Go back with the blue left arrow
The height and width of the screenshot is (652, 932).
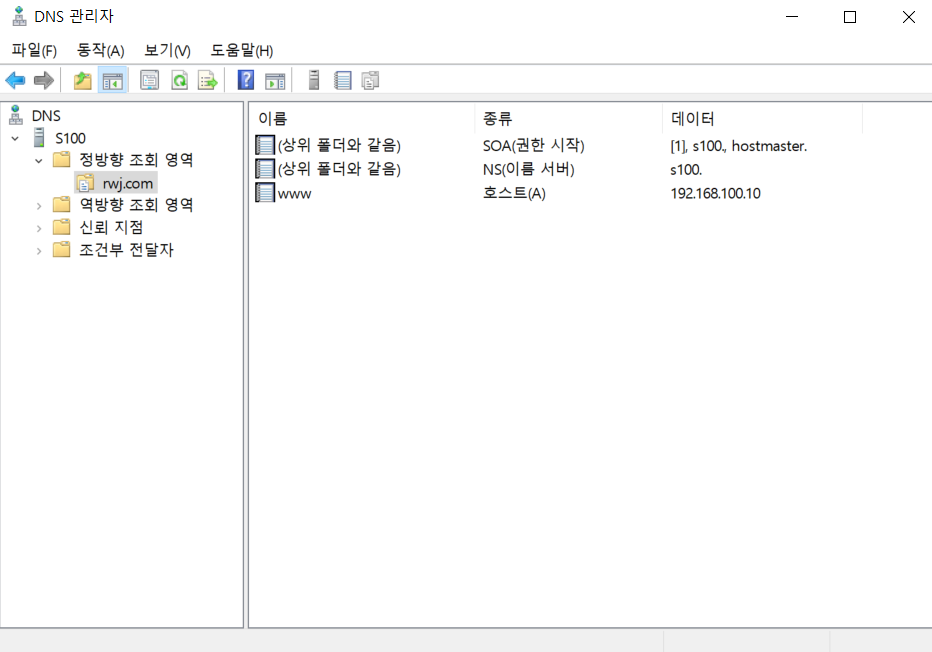(15, 80)
